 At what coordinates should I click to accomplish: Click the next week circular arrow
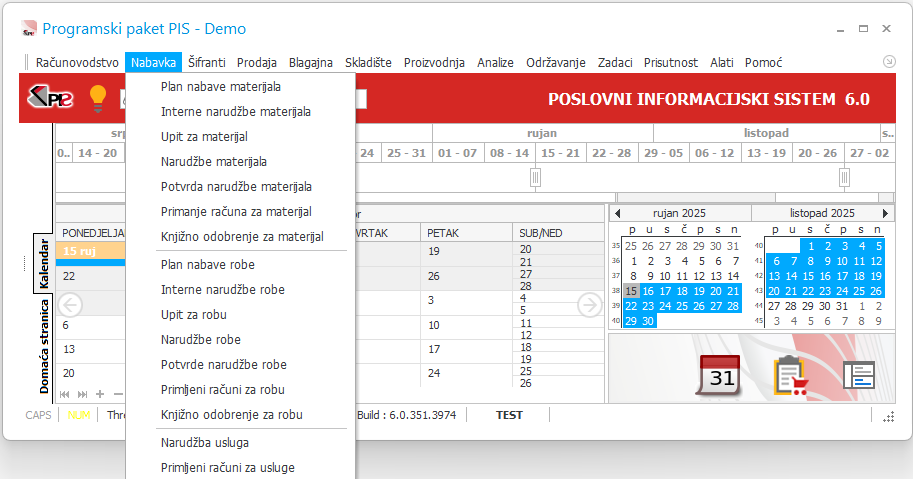589,304
